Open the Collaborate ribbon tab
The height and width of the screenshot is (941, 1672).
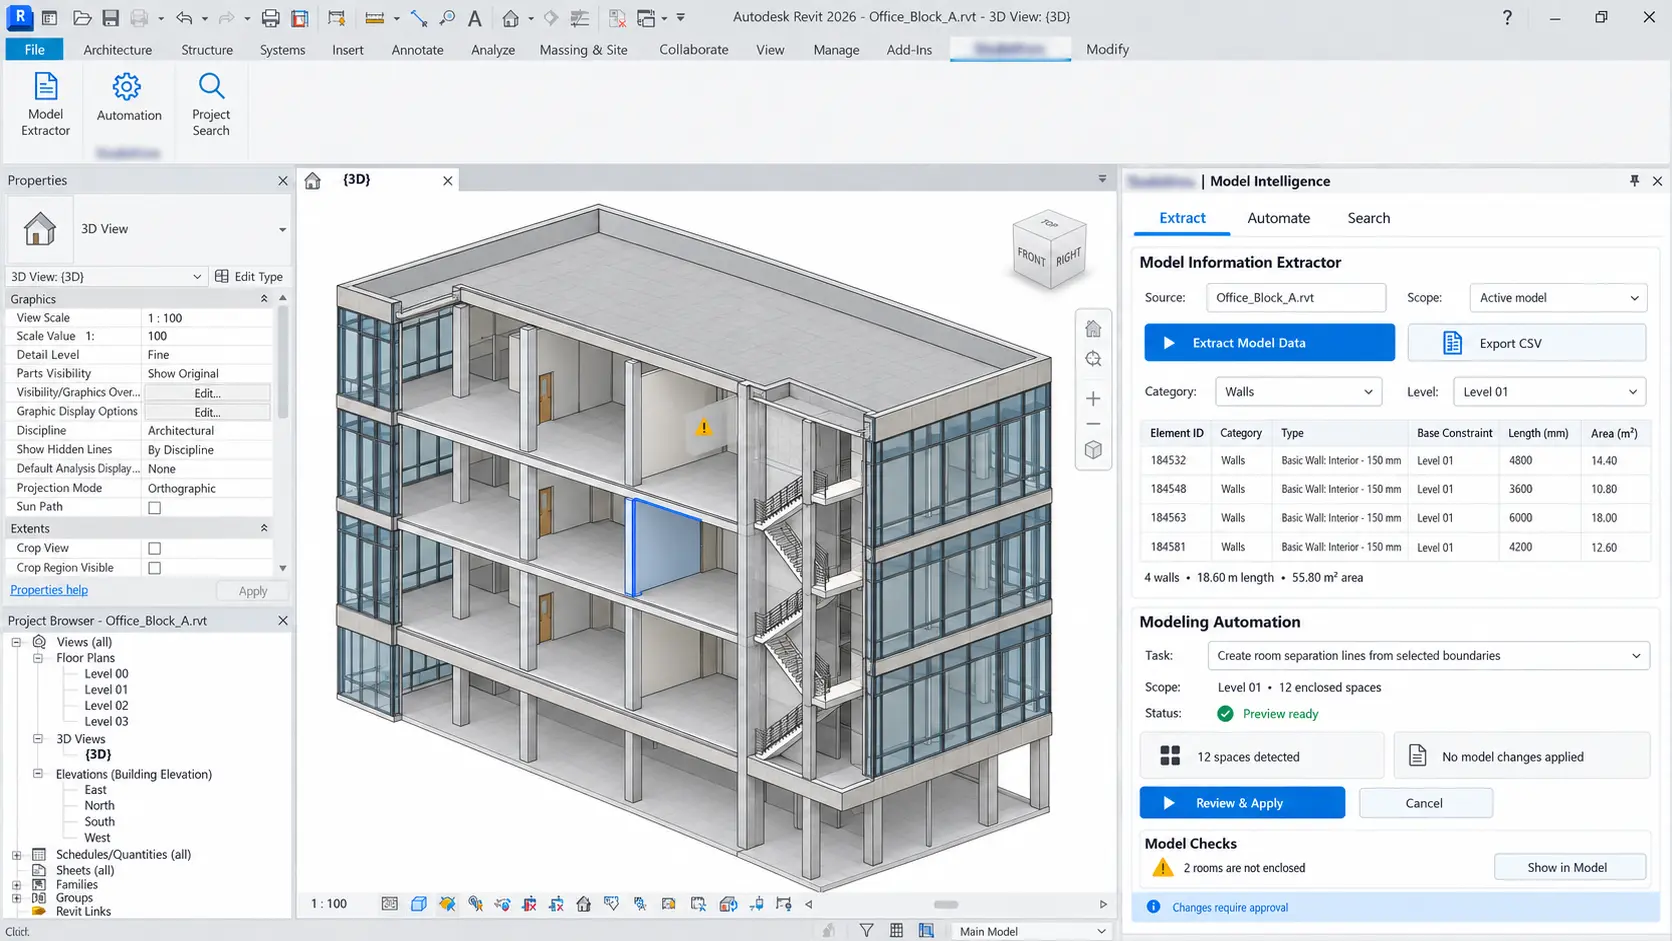[694, 49]
